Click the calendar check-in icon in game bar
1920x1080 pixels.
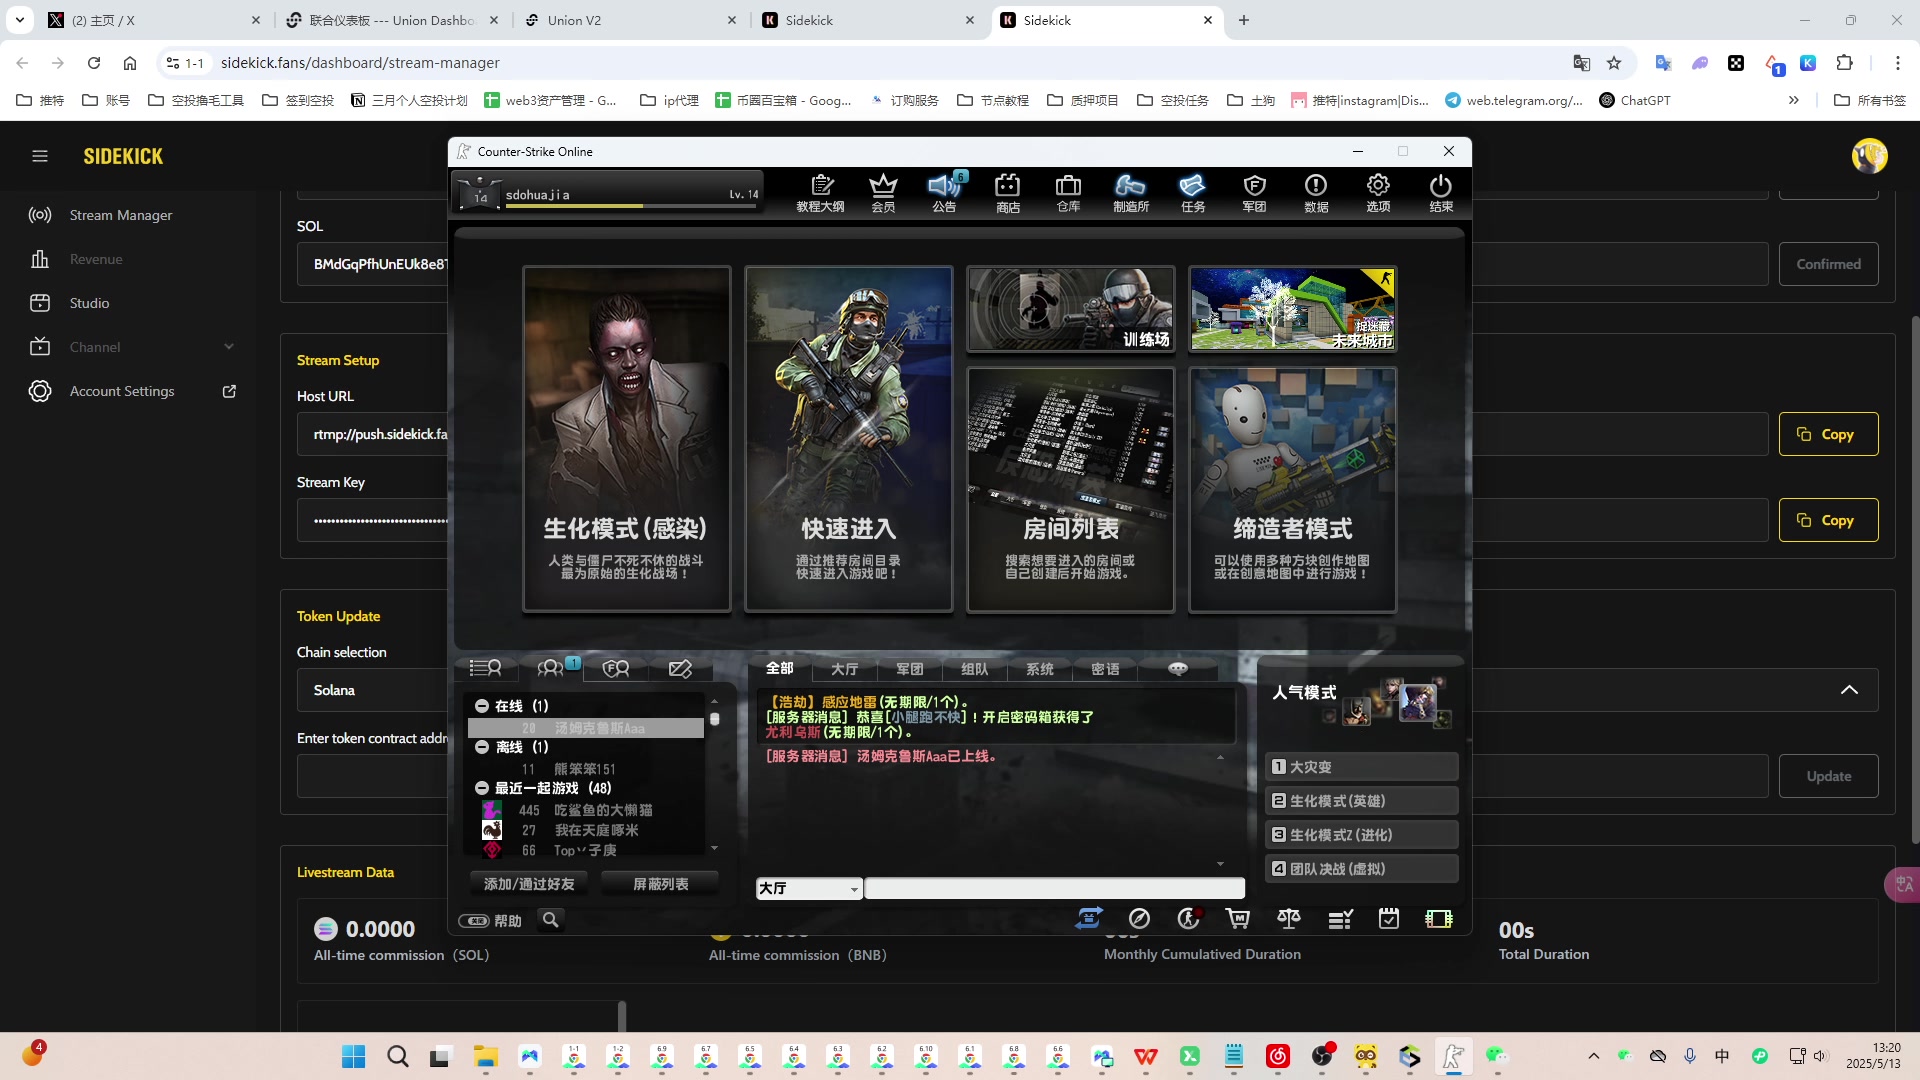[1389, 918]
